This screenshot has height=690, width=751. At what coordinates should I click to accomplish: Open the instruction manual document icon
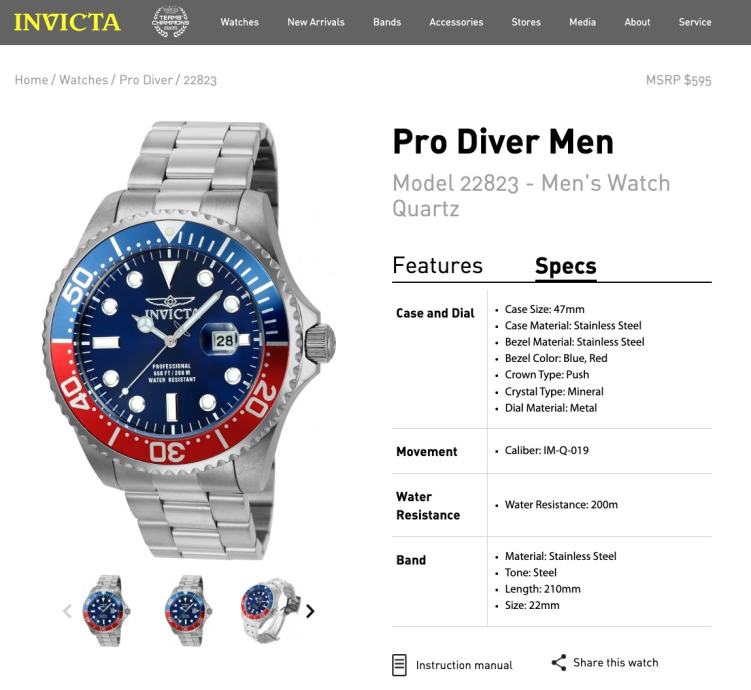[399, 665]
